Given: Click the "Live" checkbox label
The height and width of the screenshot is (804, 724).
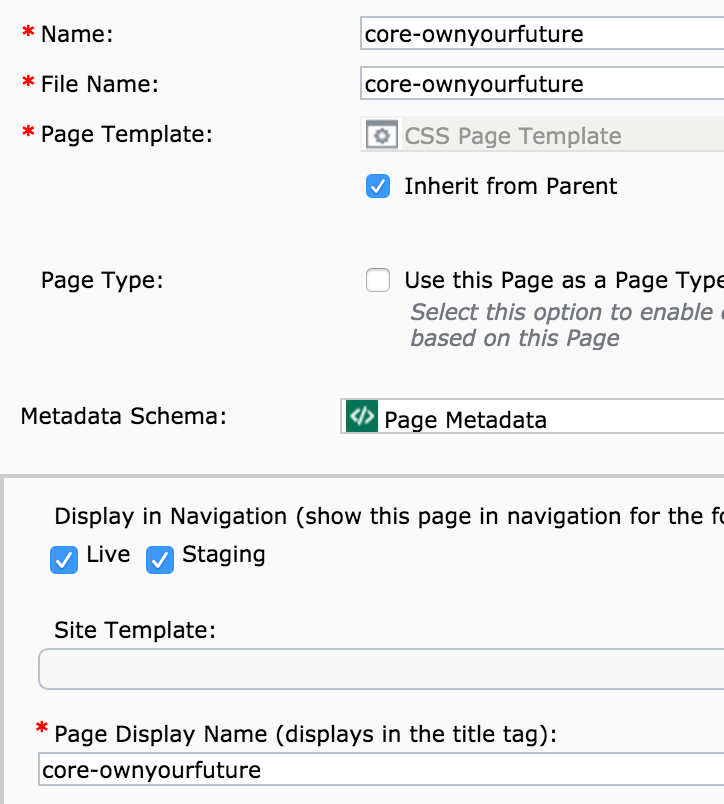Looking at the screenshot, I should point(108,555).
